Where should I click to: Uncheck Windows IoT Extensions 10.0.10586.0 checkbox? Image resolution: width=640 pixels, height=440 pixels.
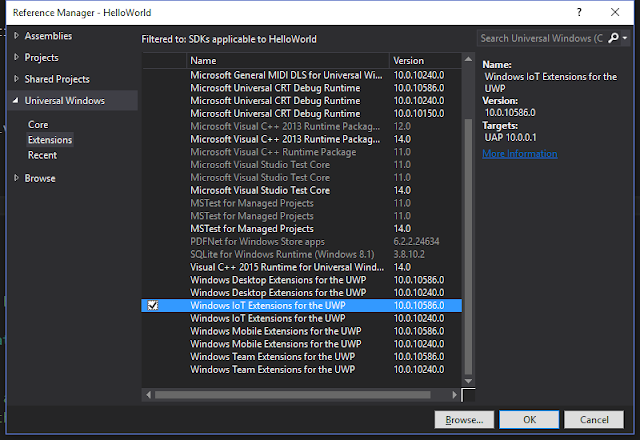(153, 305)
